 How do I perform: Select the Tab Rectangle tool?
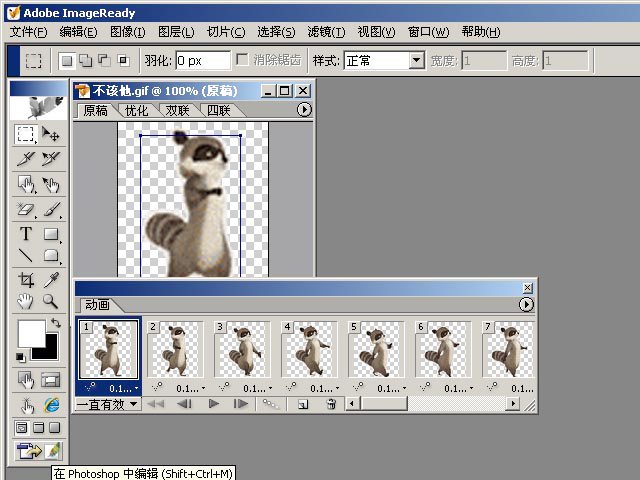click(51, 255)
